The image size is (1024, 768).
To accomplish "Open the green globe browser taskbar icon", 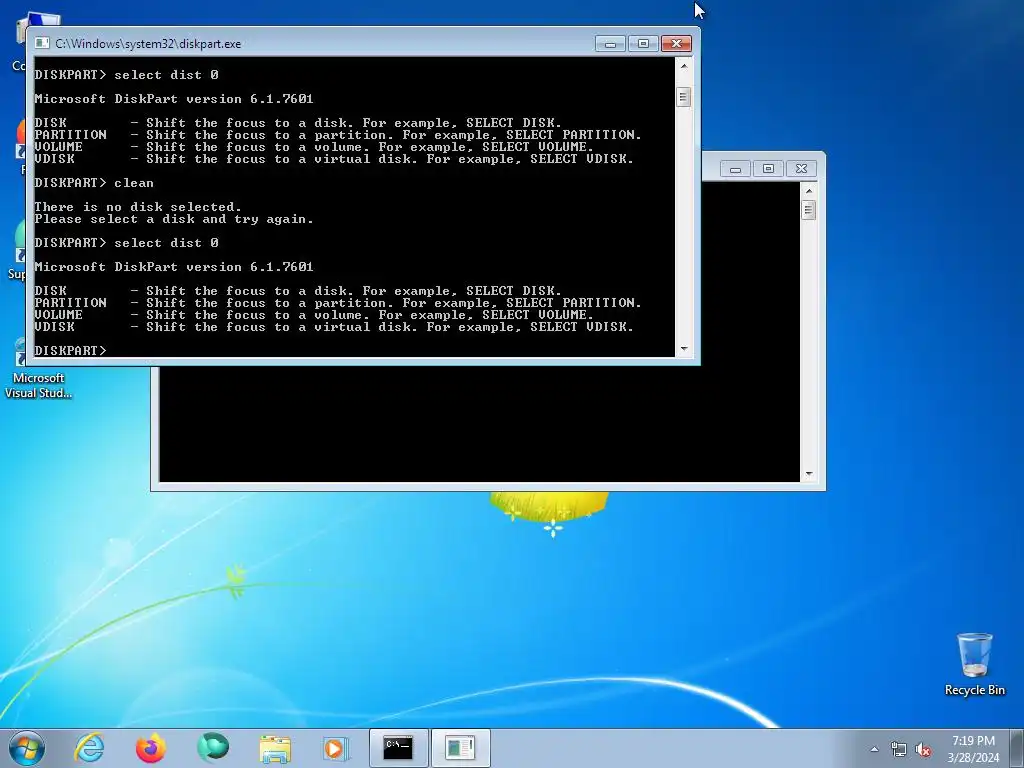I will tap(213, 748).
